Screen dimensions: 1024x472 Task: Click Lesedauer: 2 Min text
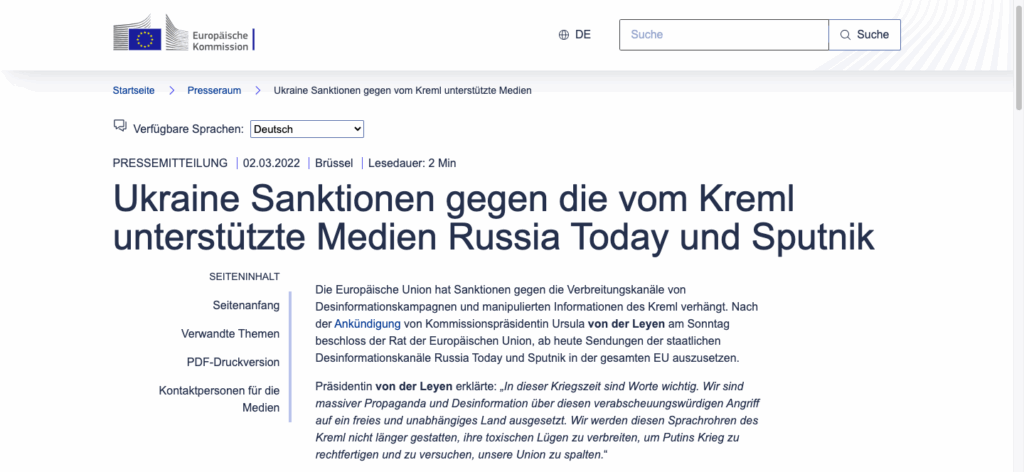tap(412, 163)
